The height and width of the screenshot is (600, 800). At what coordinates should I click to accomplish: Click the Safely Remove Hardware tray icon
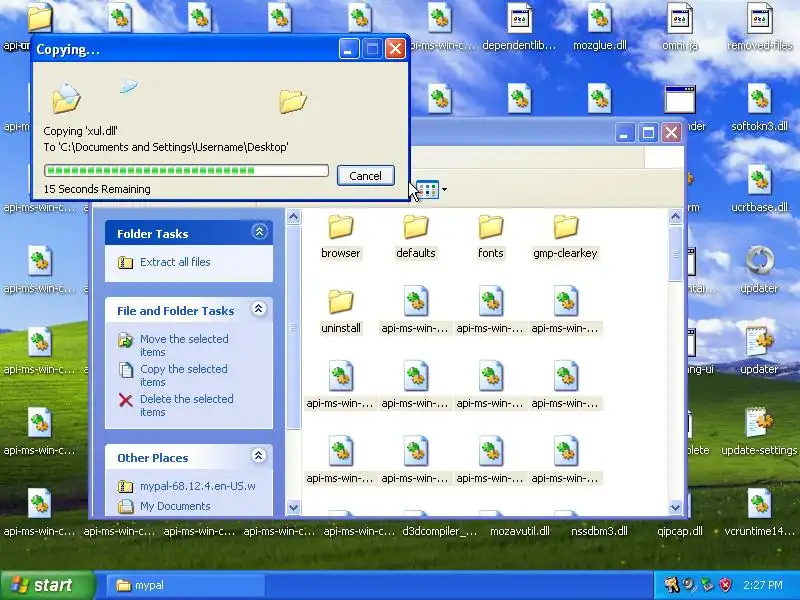tap(707, 585)
